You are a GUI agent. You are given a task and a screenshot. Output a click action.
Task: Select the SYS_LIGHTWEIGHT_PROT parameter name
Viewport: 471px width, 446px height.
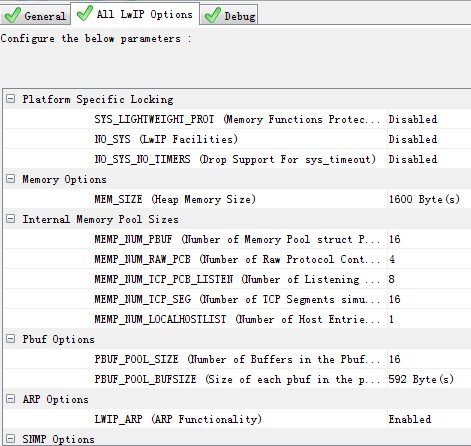237,119
